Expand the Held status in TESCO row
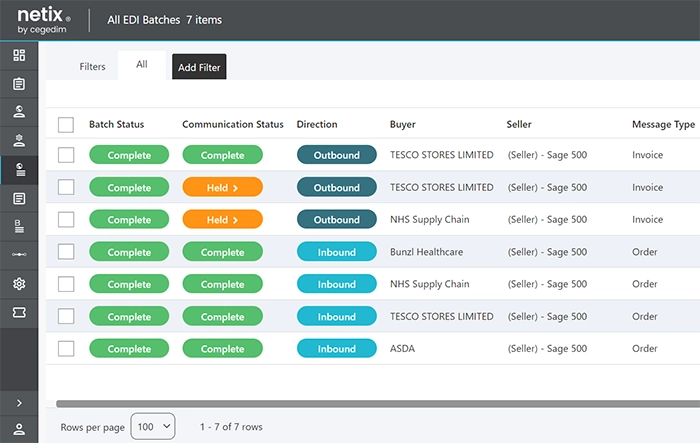Screen dimensions: 700x443 (x=222, y=187)
